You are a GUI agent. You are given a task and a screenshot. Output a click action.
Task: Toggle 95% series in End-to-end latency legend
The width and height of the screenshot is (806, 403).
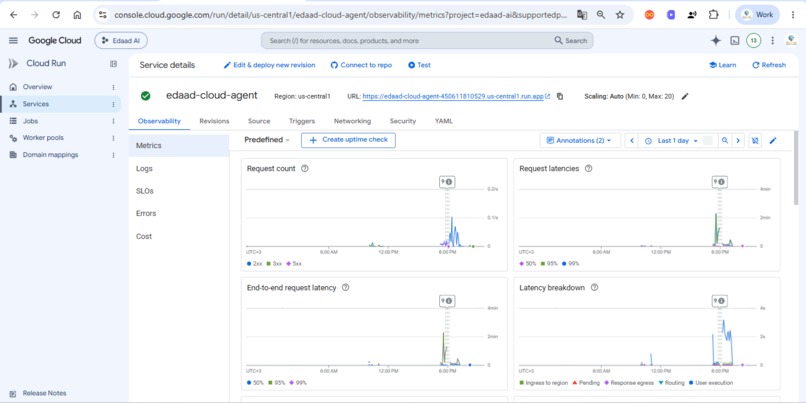click(277, 382)
